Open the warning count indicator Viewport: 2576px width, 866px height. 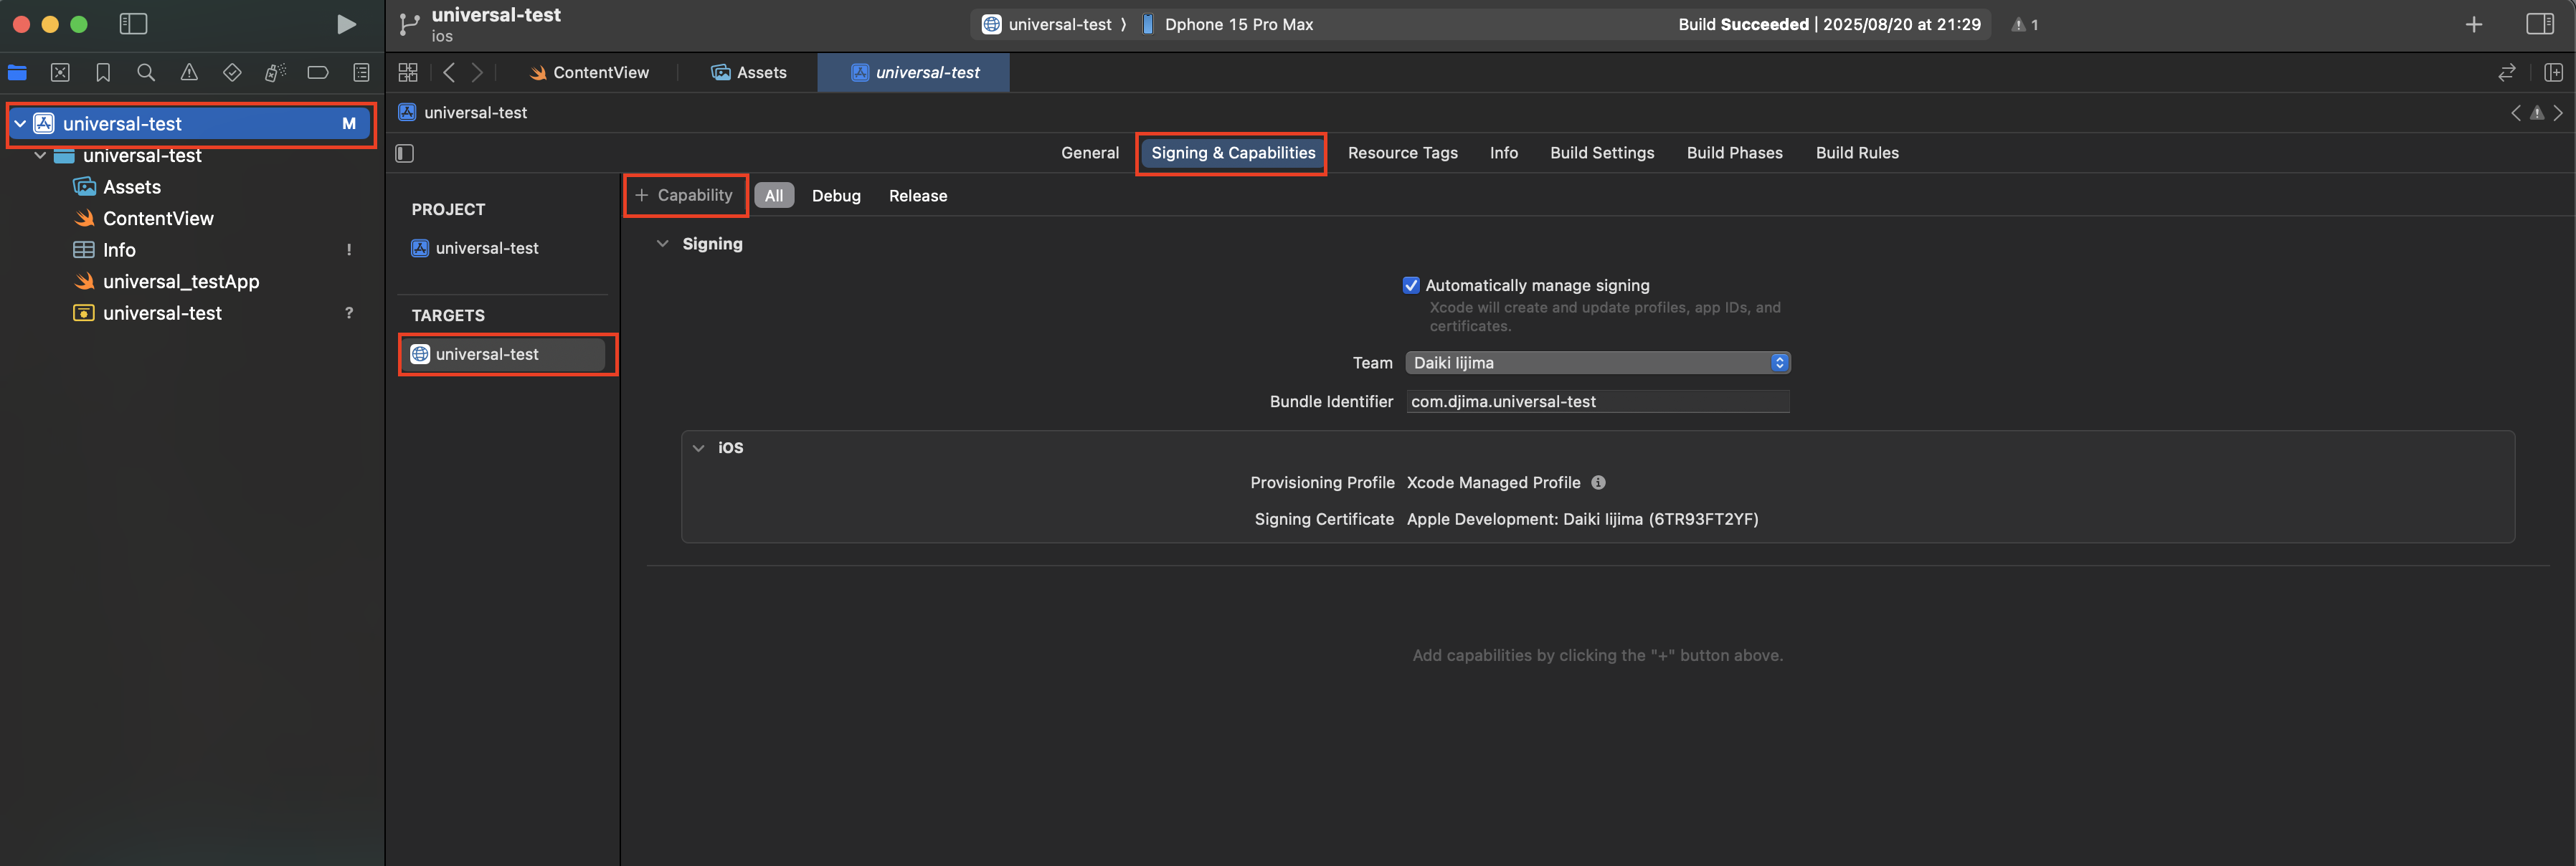[2025, 24]
